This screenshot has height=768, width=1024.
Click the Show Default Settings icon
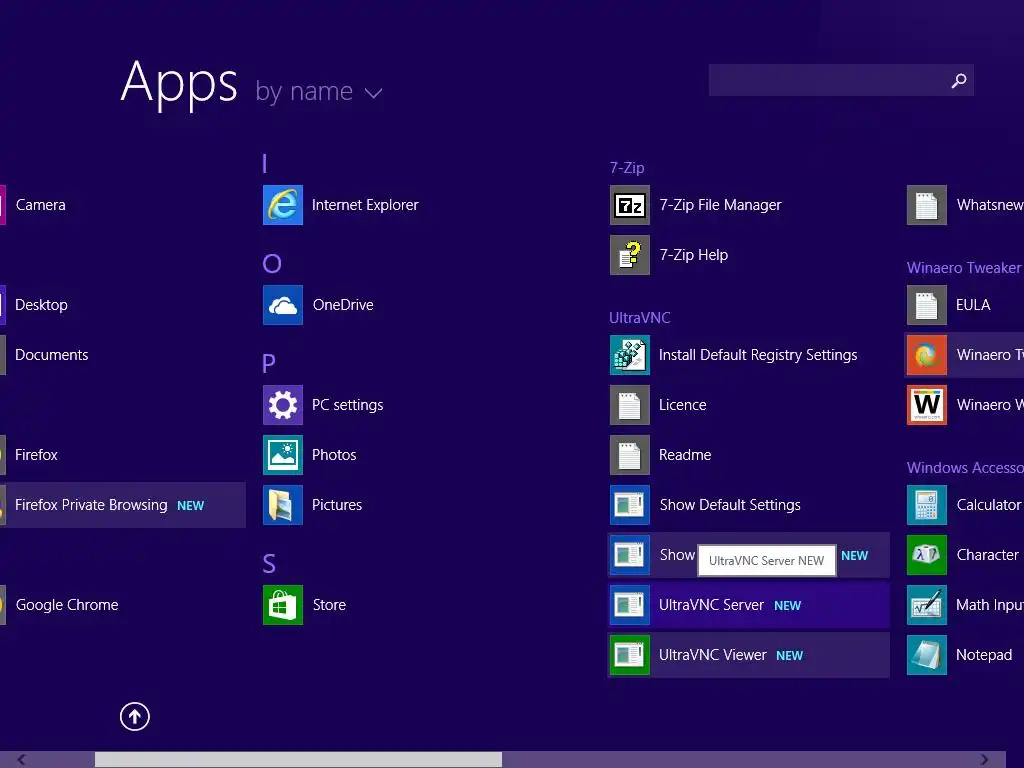630,505
